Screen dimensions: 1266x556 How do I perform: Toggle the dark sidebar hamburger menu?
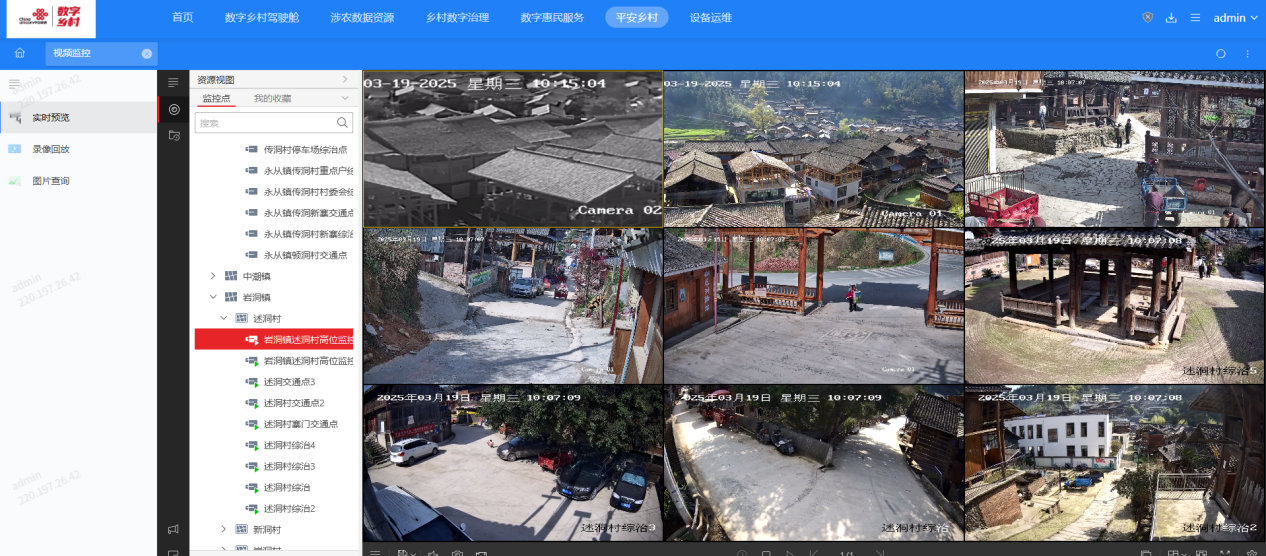click(x=174, y=82)
